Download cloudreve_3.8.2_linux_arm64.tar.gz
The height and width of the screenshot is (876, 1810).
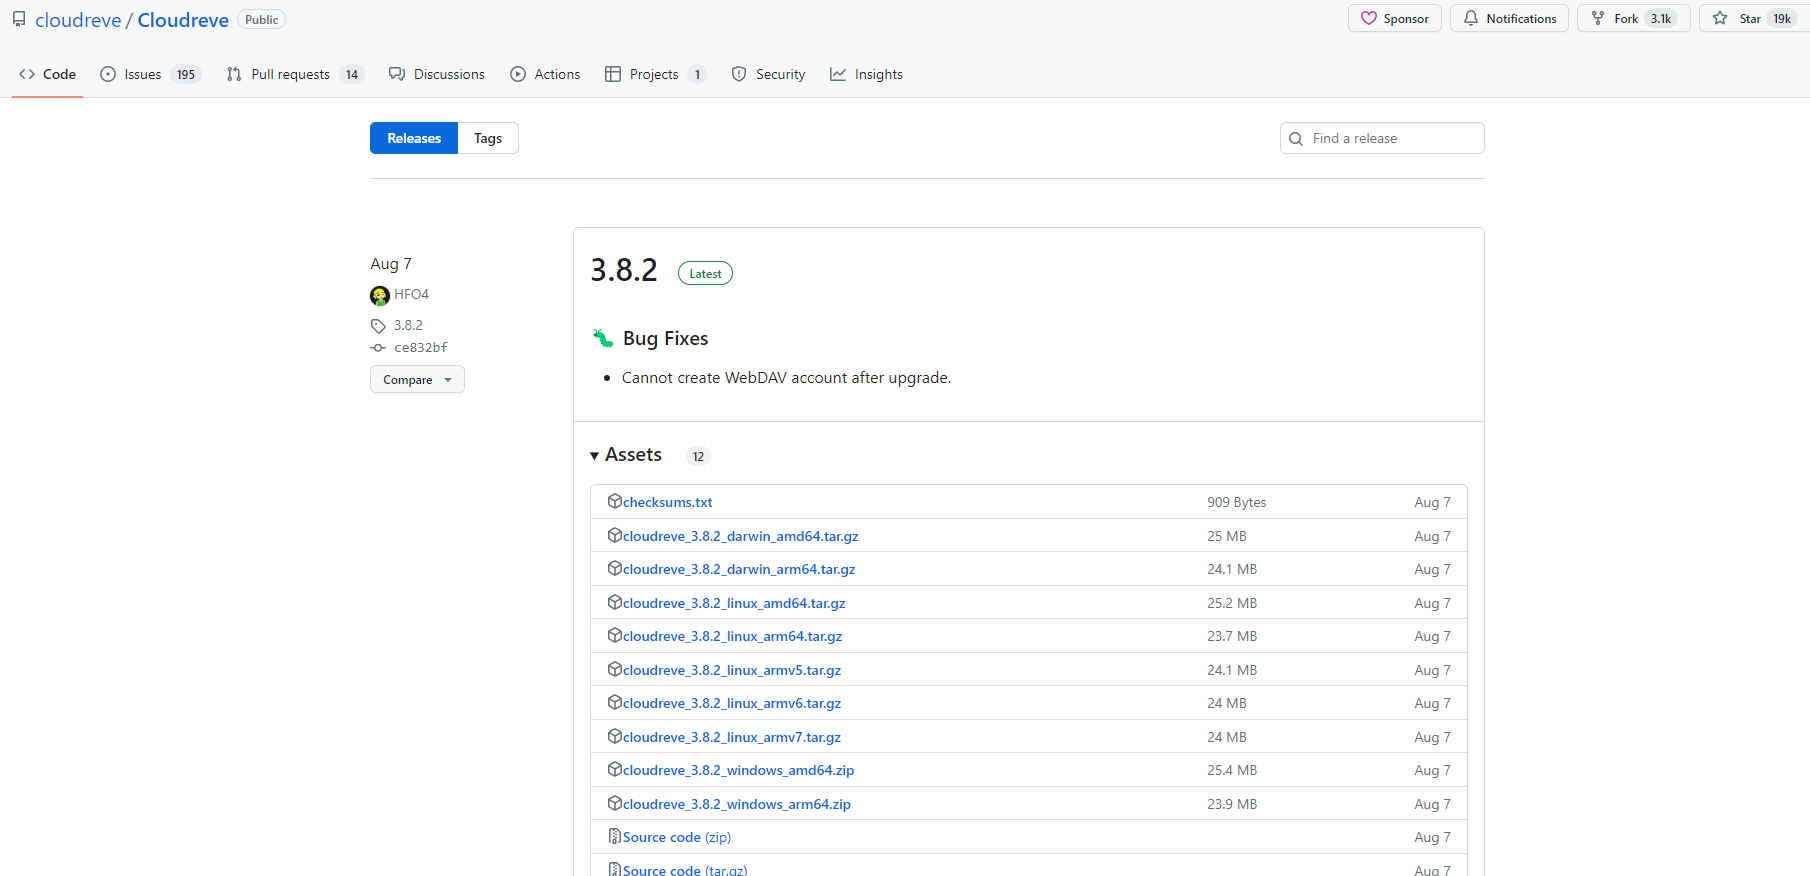pyautogui.click(x=733, y=636)
